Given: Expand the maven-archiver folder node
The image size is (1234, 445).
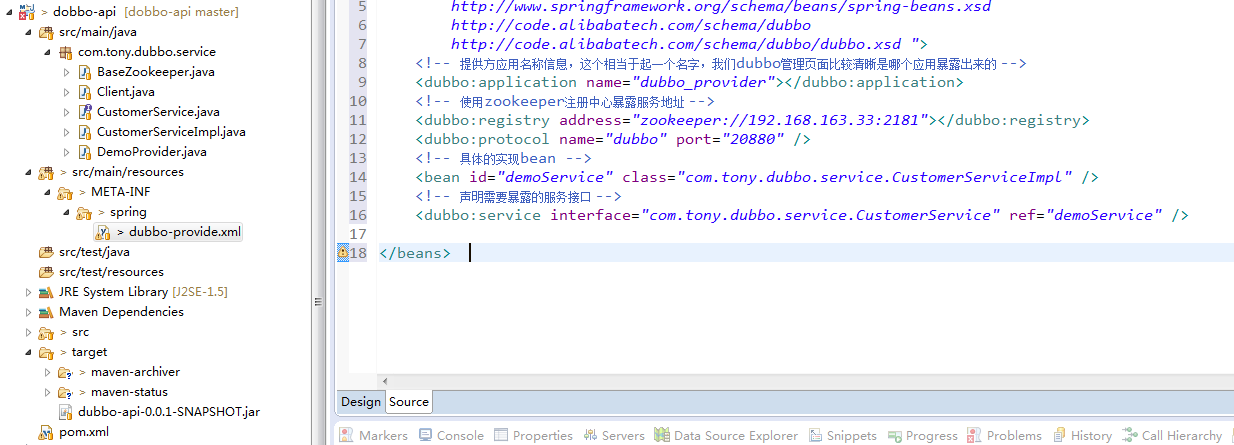Looking at the screenshot, I should pos(47,372).
